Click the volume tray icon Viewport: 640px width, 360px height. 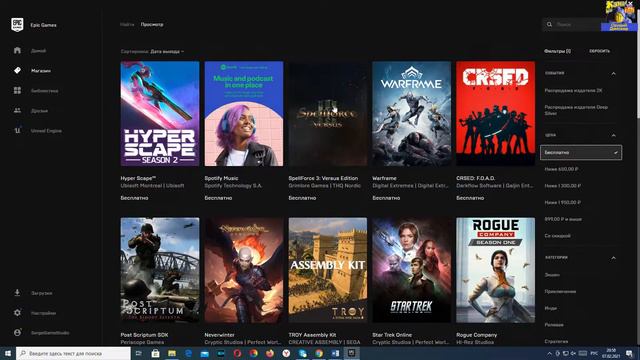[573, 353]
